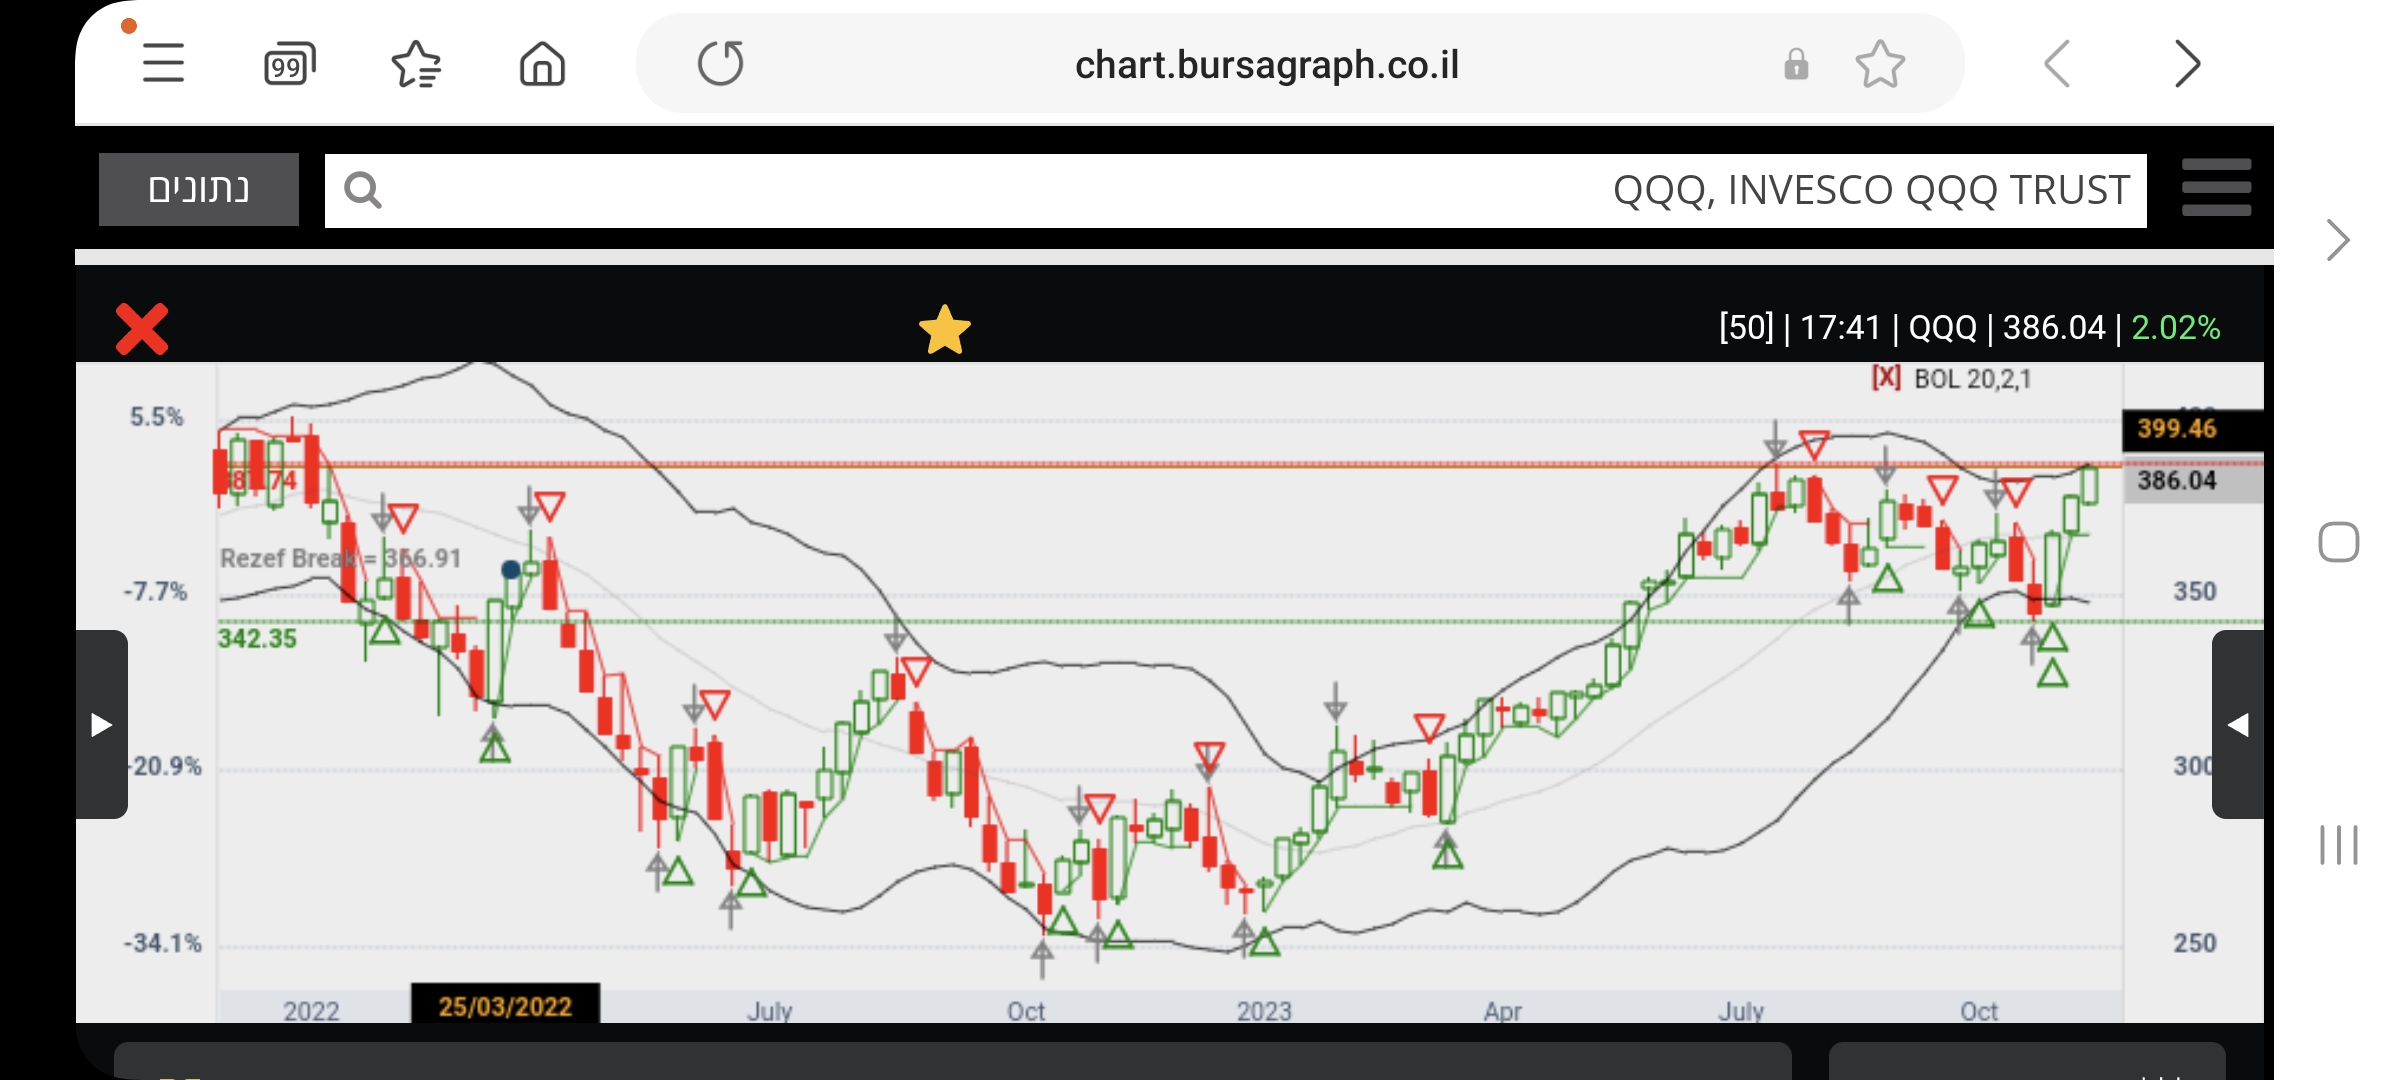This screenshot has height=1080, width=2400.
Task: Close the chart with red X
Action: point(142,329)
